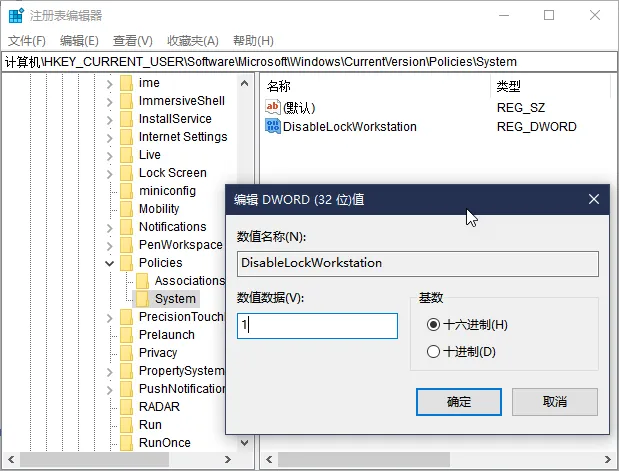Select the DisableLockWorkstation value name
The image size is (619, 471).
(x=350, y=127)
